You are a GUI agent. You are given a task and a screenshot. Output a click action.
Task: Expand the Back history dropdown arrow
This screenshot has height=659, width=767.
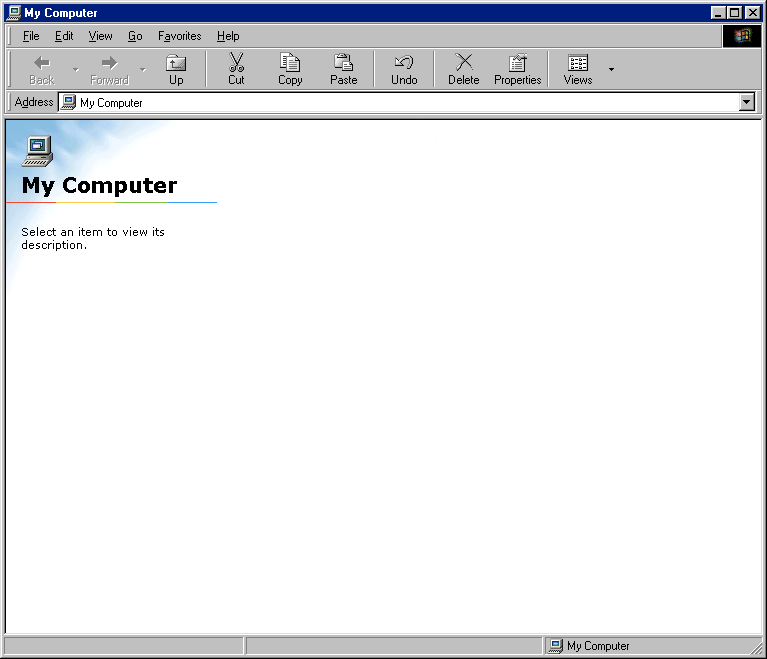[75, 69]
